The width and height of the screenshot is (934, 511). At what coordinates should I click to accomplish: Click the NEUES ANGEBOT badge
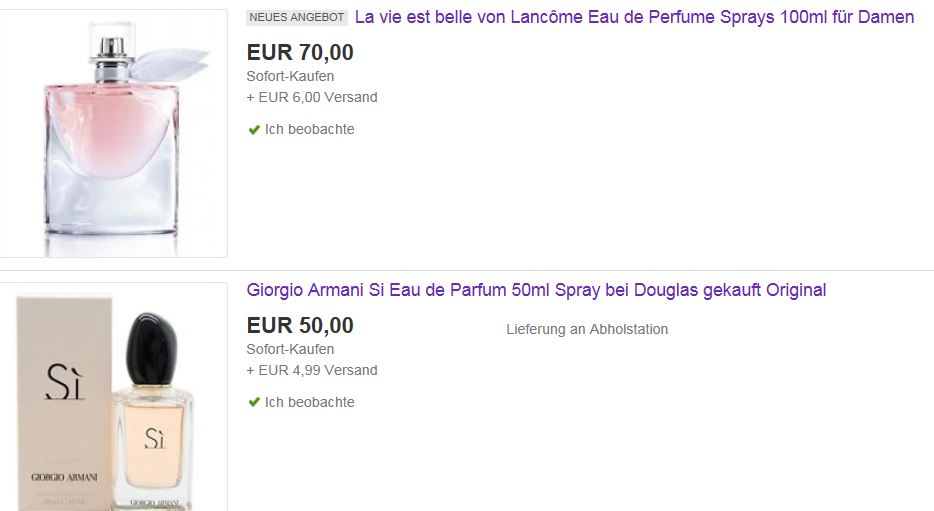(x=297, y=17)
